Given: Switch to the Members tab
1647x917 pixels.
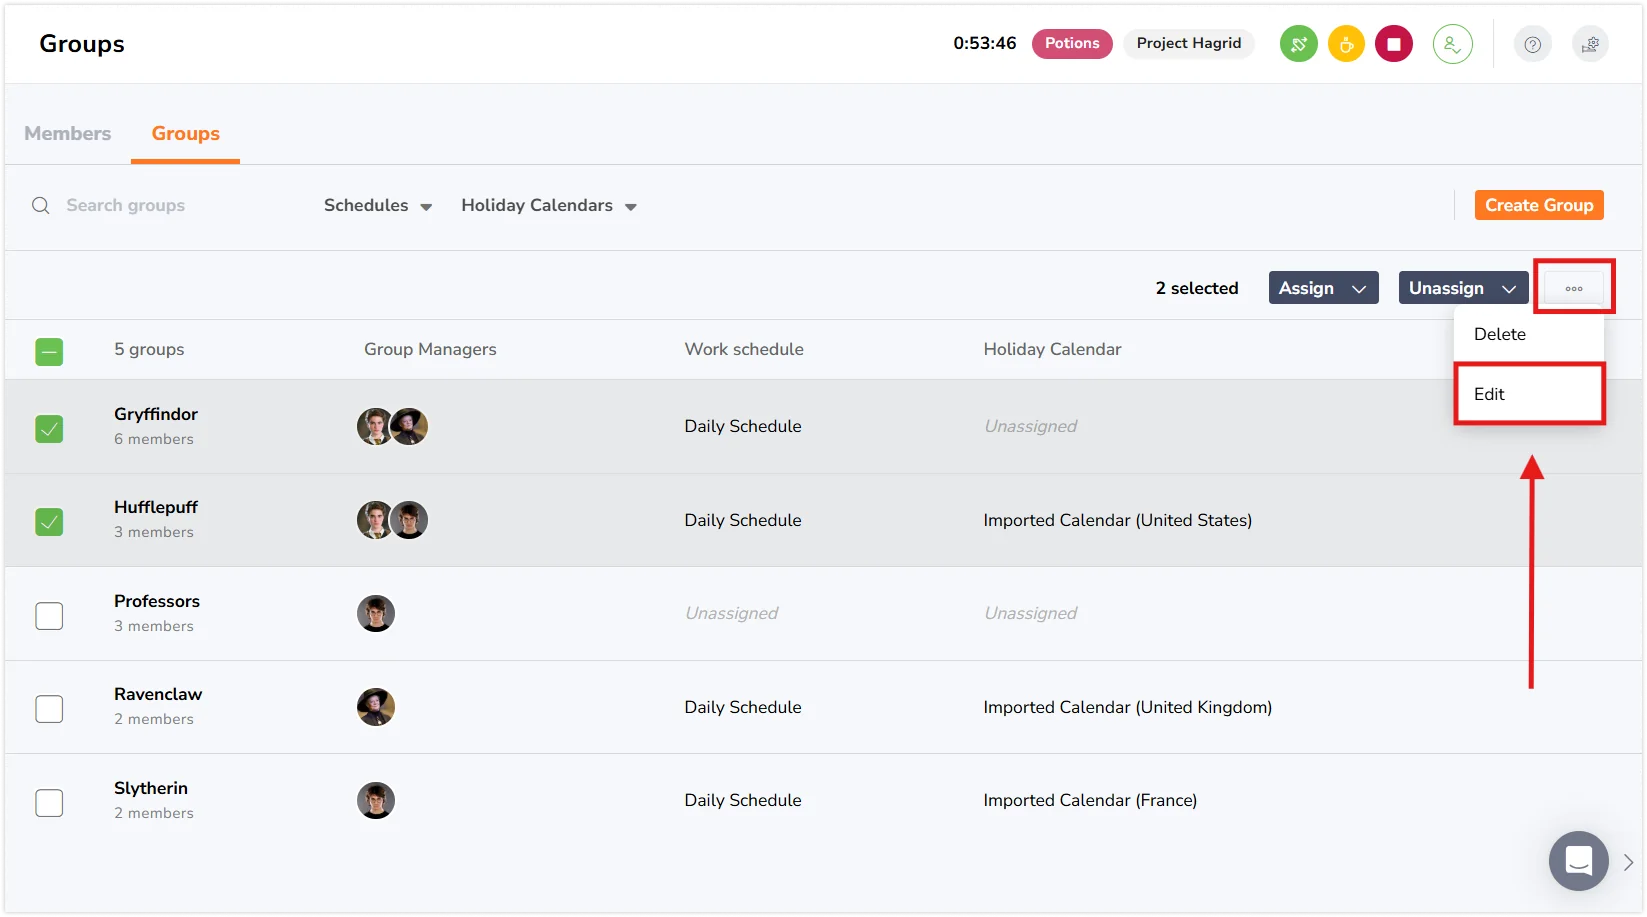Looking at the screenshot, I should 68,133.
